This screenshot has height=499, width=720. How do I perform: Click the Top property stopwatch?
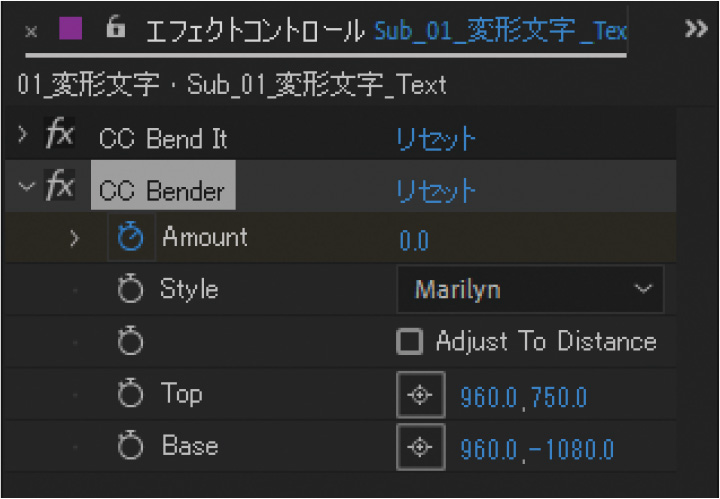tap(131, 395)
